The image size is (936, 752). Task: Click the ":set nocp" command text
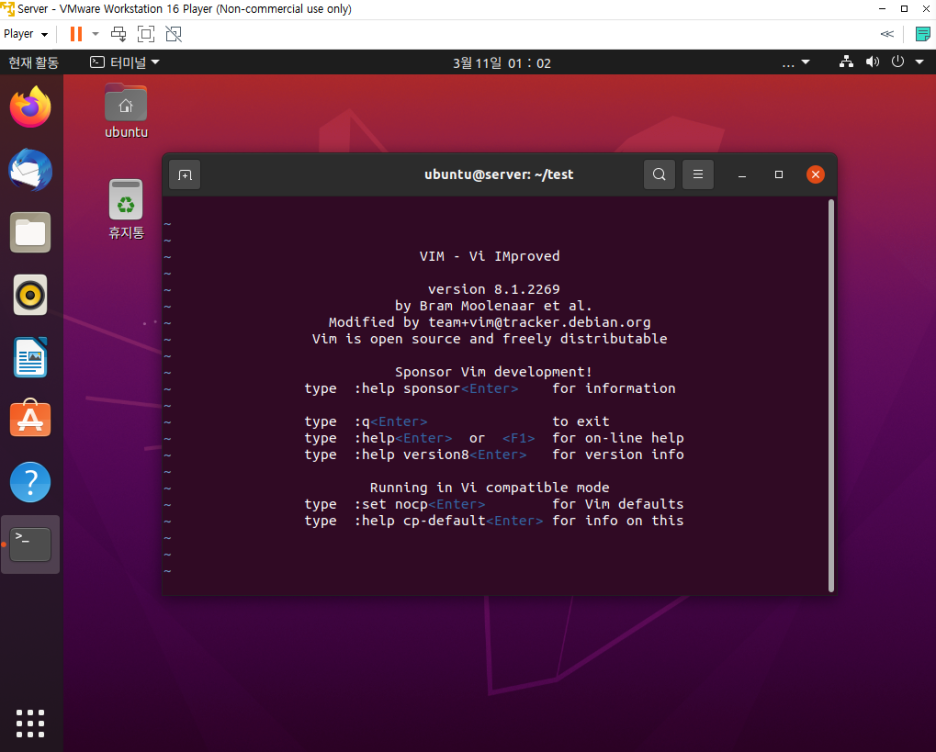[x=391, y=504]
